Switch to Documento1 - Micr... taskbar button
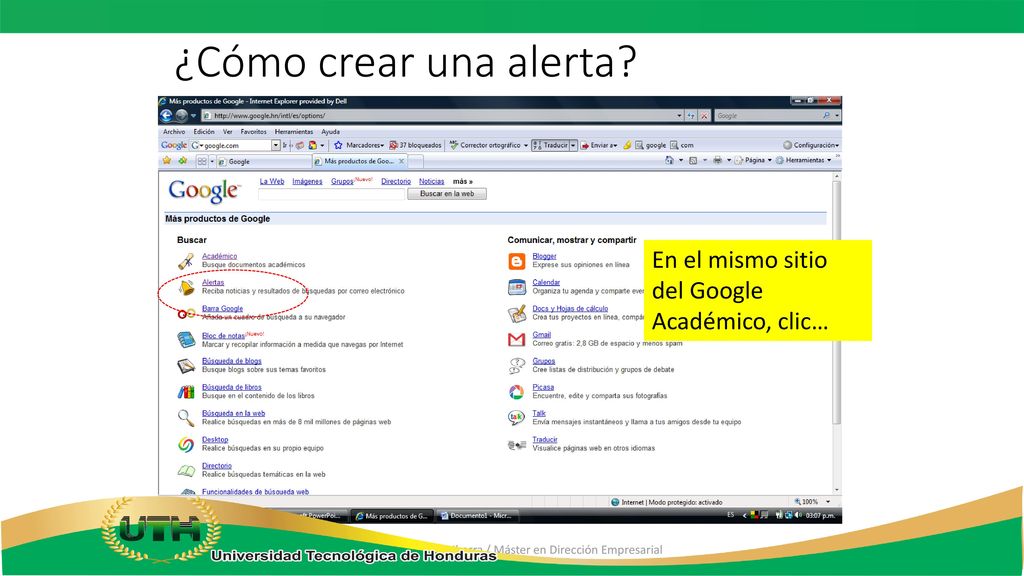 [477, 516]
